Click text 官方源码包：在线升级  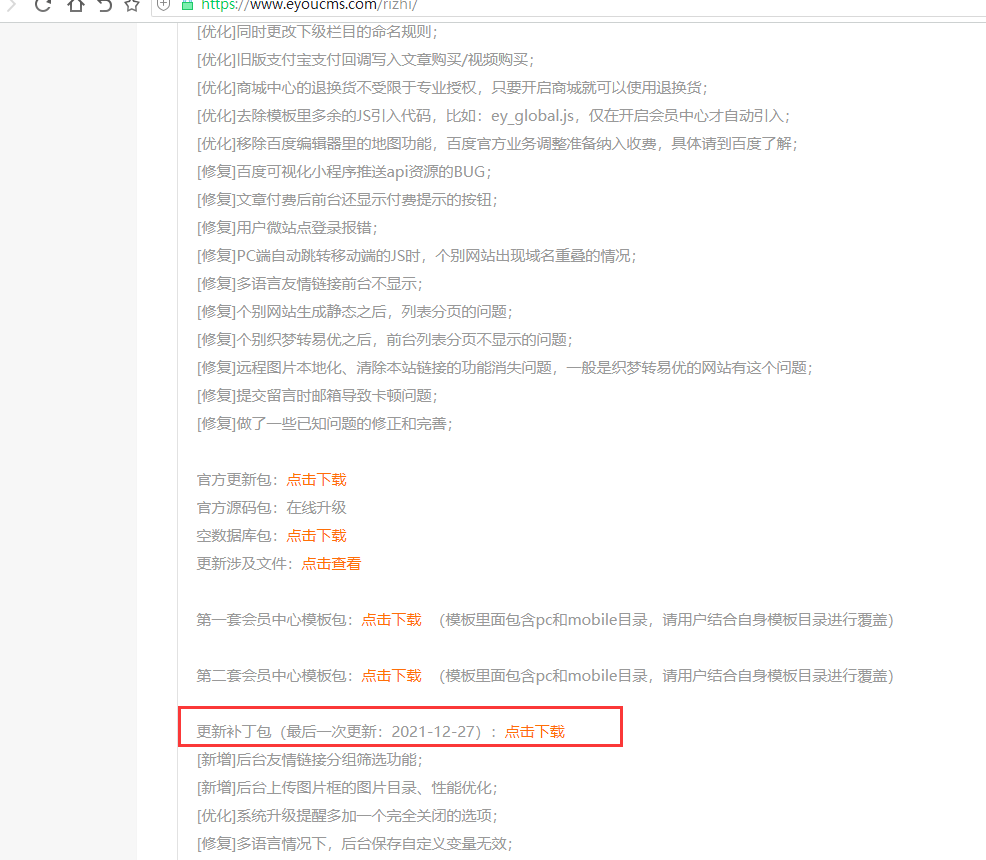(272, 508)
